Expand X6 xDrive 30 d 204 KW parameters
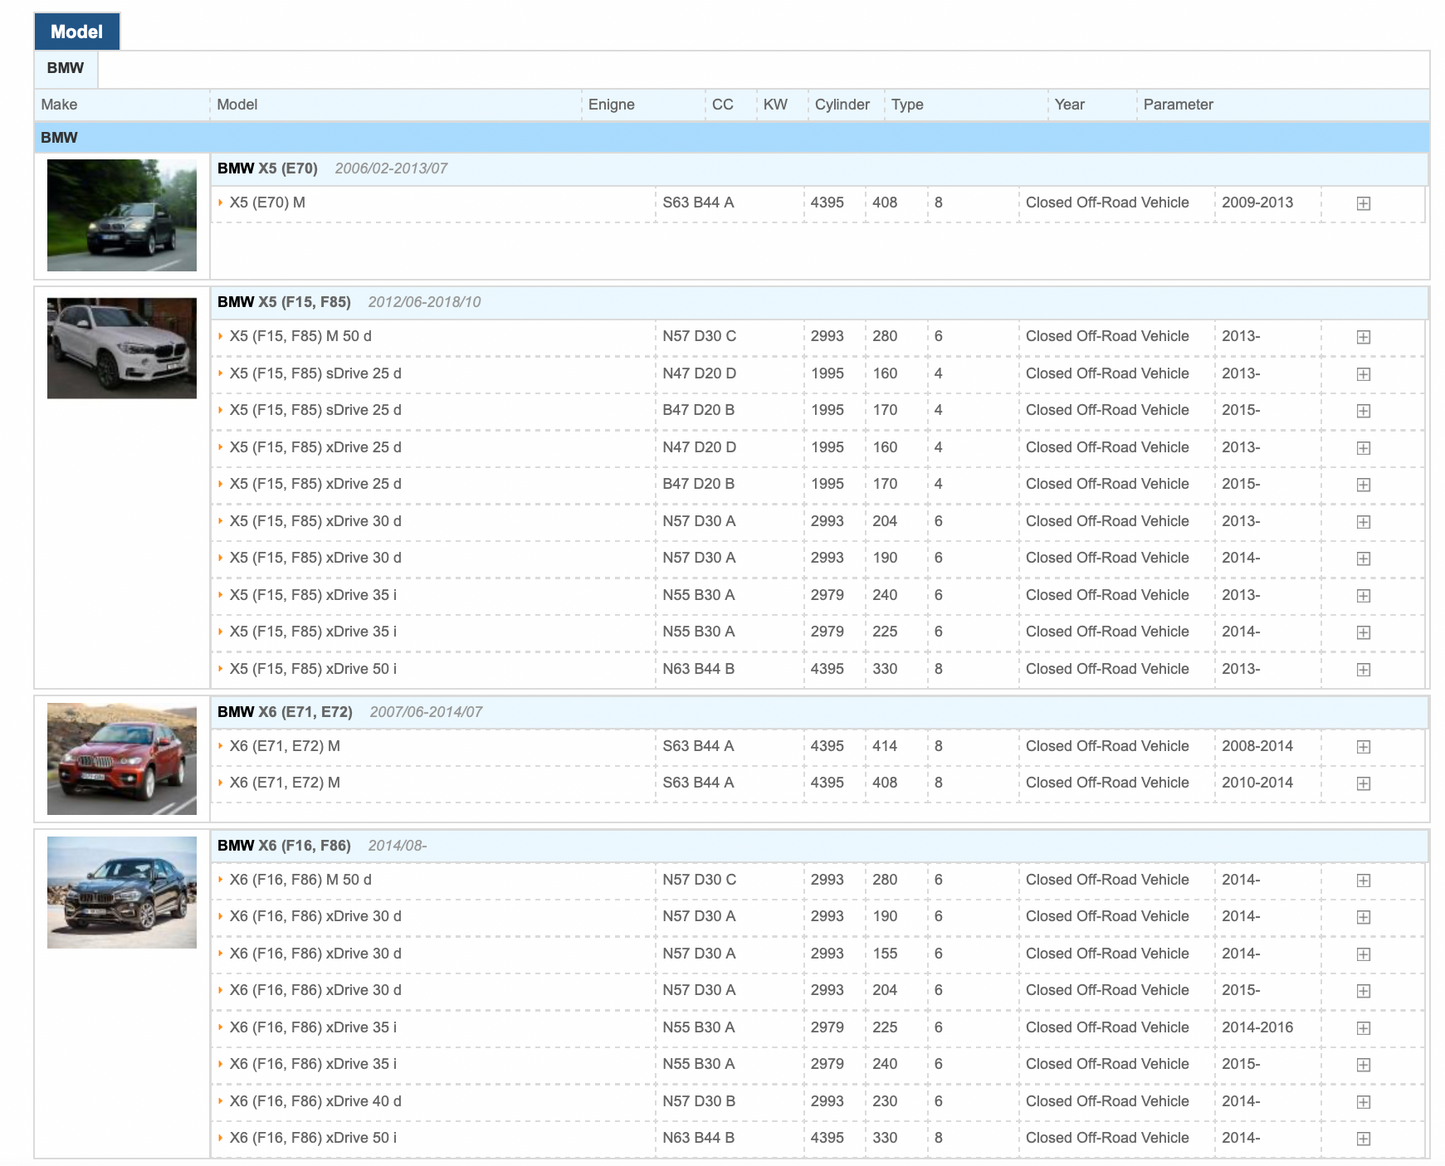The width and height of the screenshot is (1445, 1166). pyautogui.click(x=1363, y=991)
